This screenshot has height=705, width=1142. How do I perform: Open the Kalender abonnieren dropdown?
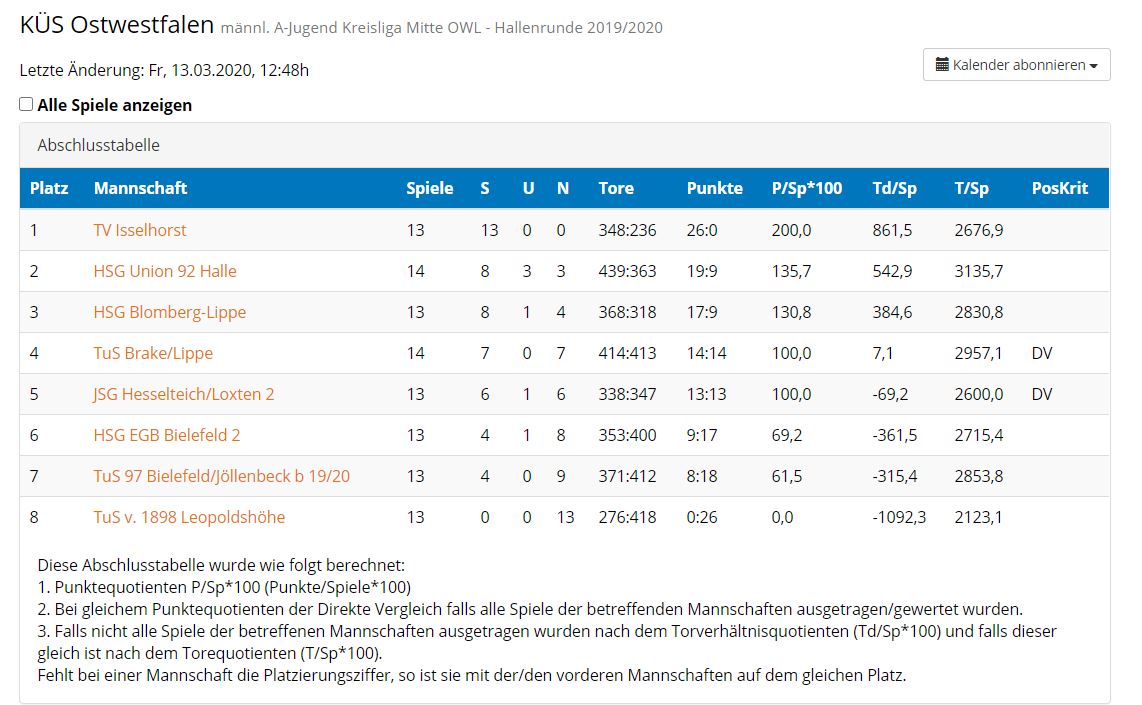pyautogui.click(x=1016, y=65)
